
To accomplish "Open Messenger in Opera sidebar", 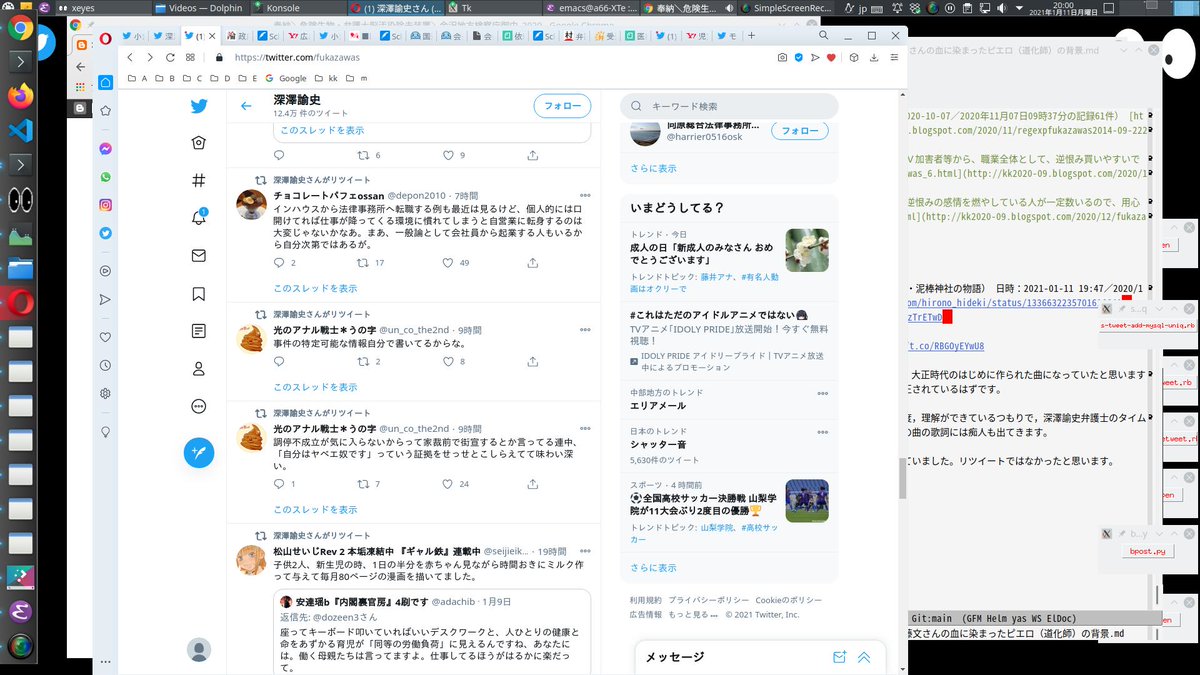I will [x=105, y=148].
